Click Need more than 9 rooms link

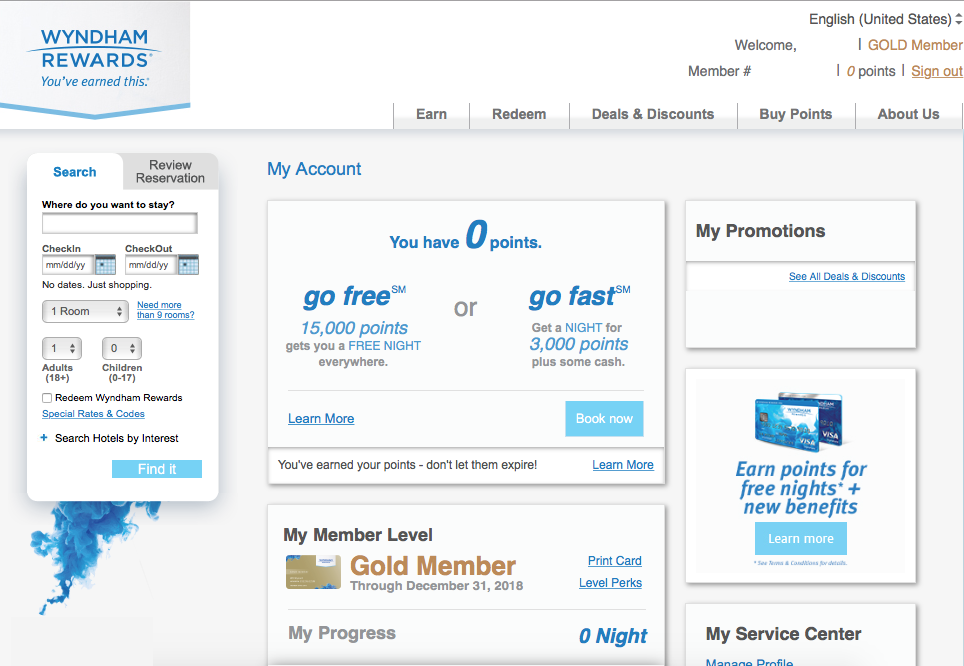(165, 310)
